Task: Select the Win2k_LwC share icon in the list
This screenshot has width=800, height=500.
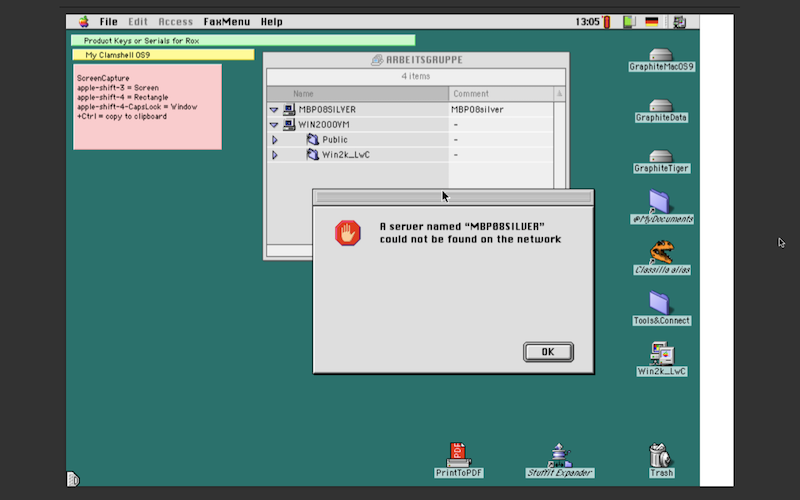Action: tap(313, 155)
